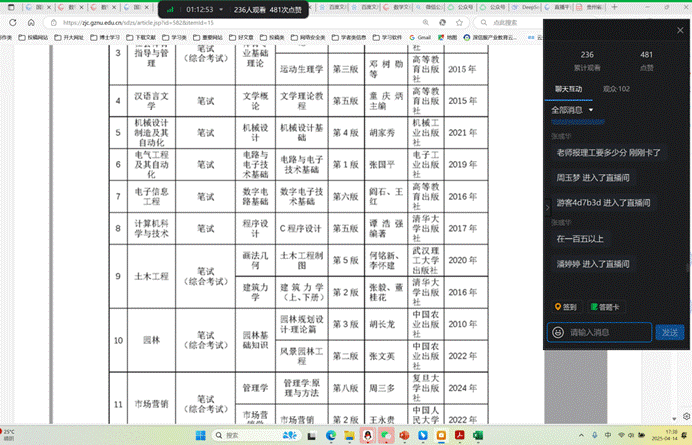Bookmark this page with the star icon
Image resolution: width=692 pixels, height=445 pixels.
(x=459, y=23)
